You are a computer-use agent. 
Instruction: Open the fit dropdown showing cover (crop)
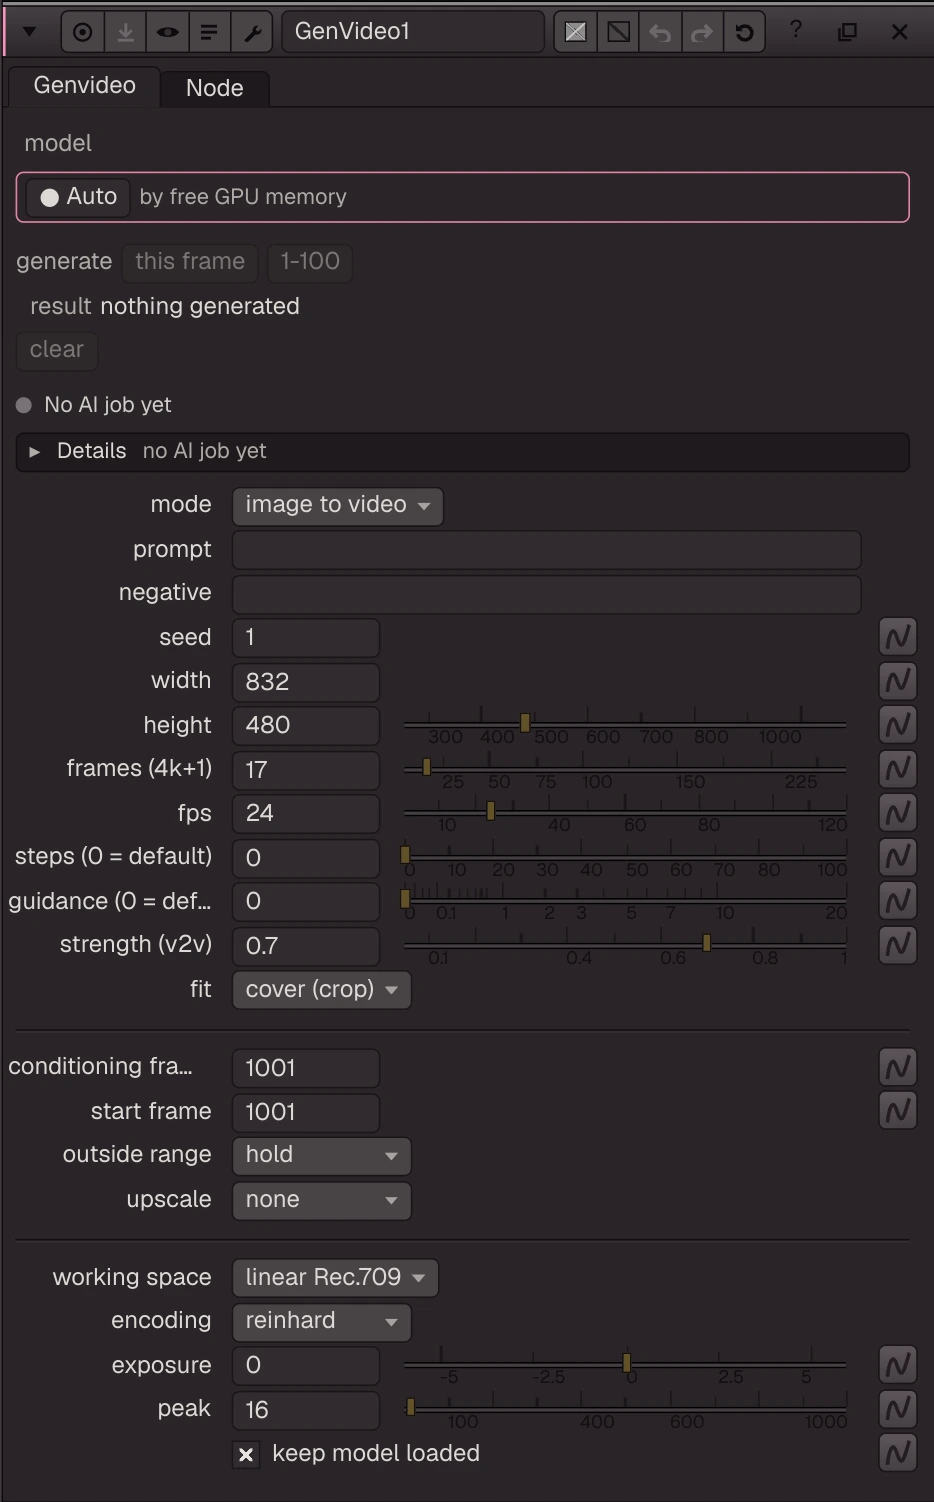tap(322, 990)
